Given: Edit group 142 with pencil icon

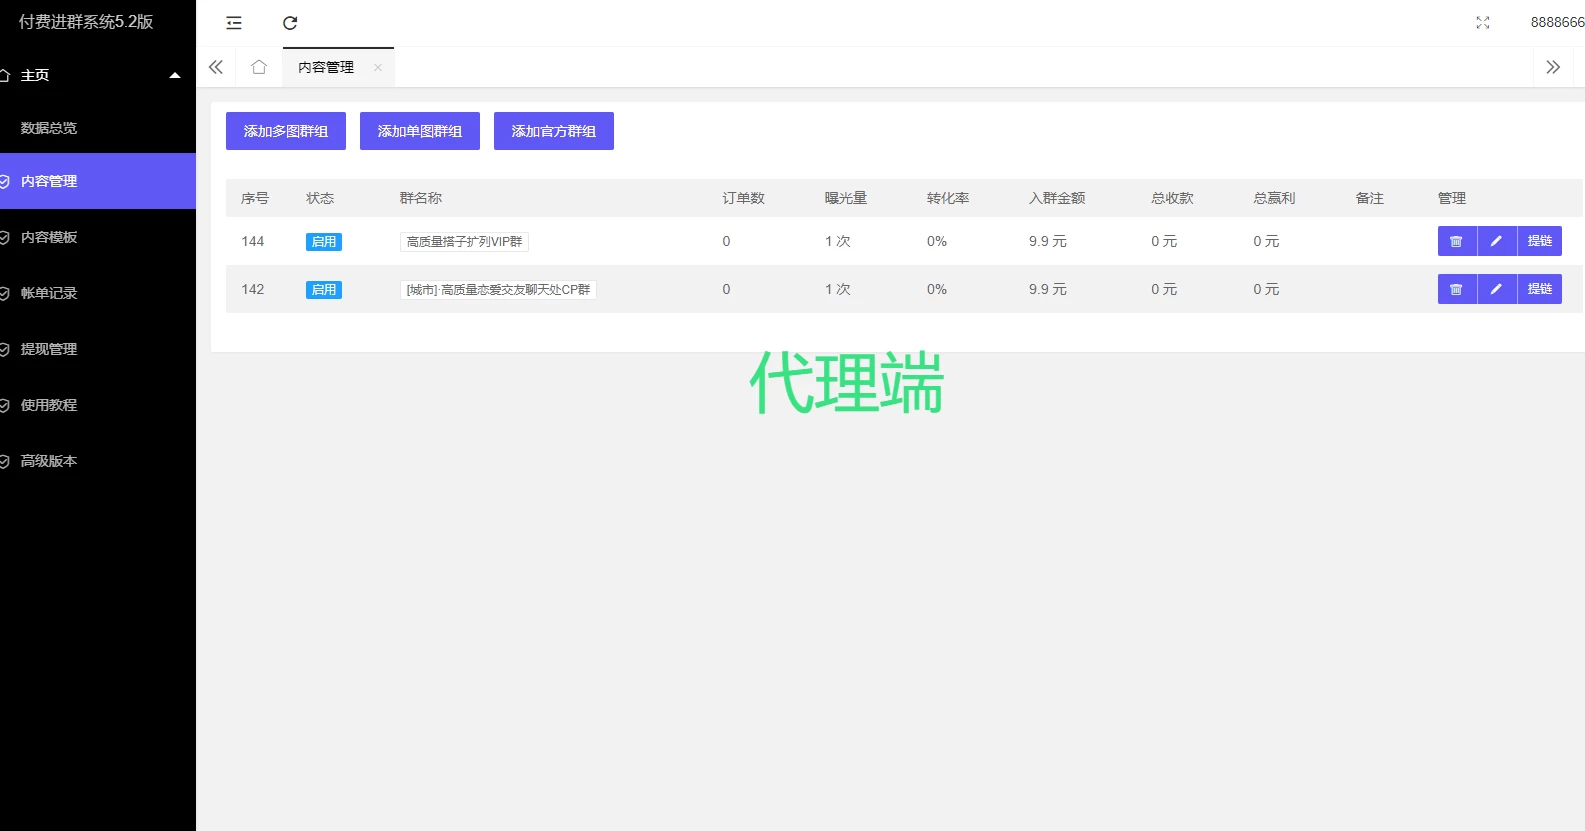Looking at the screenshot, I should click(1496, 289).
